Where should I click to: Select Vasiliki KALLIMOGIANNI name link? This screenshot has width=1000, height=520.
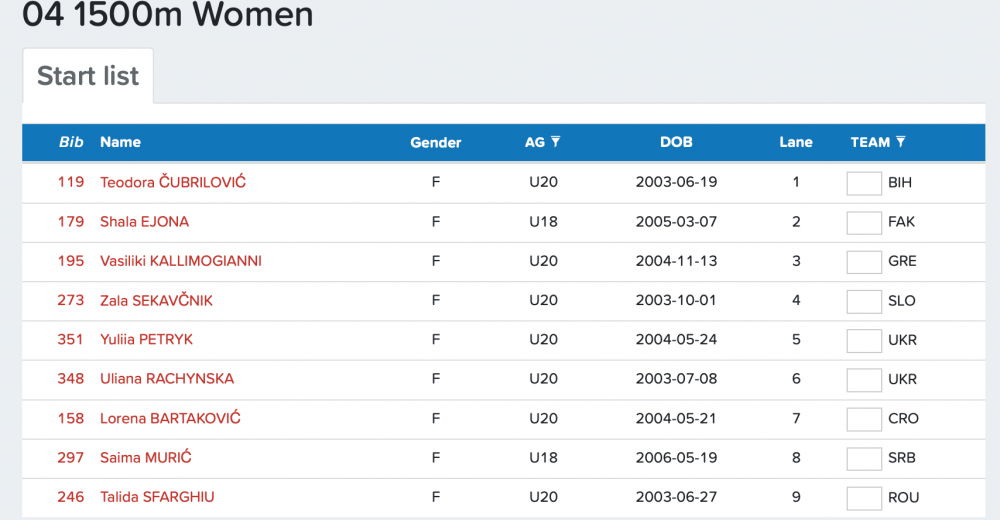click(181, 261)
